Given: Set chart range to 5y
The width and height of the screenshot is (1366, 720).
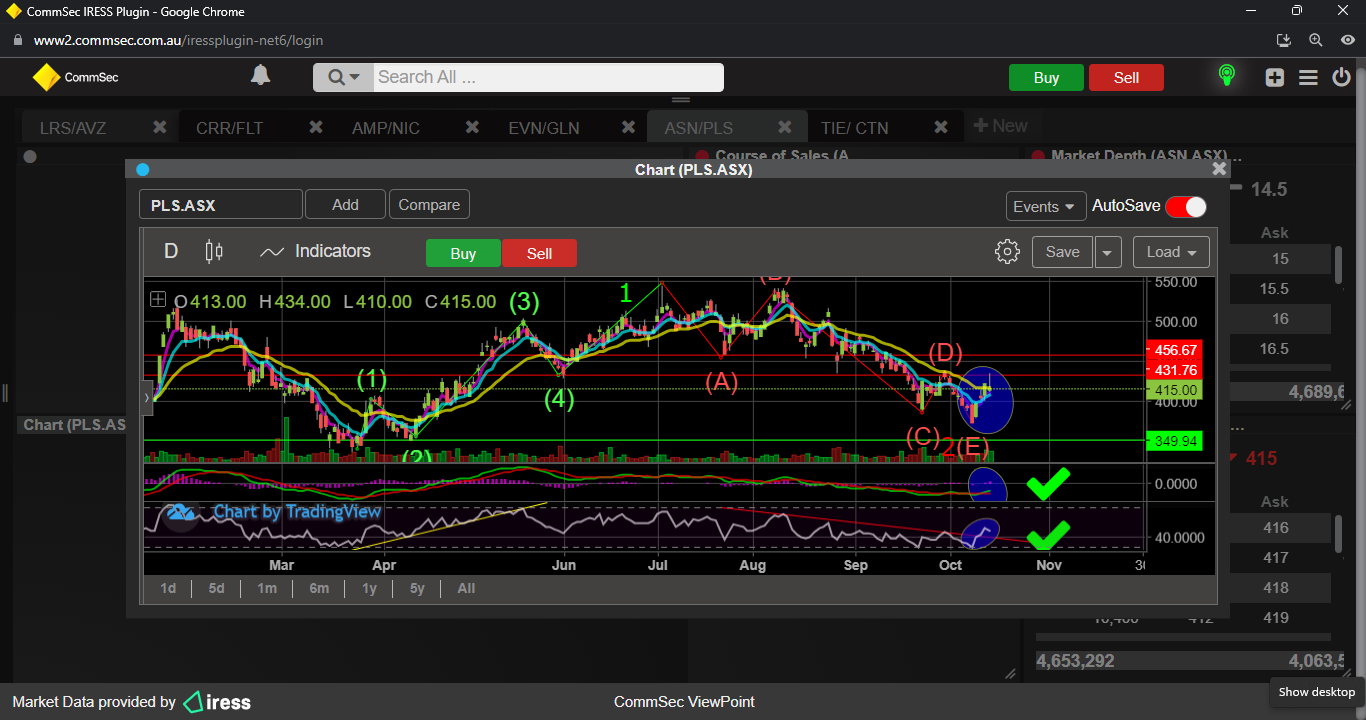Looking at the screenshot, I should (x=417, y=588).
